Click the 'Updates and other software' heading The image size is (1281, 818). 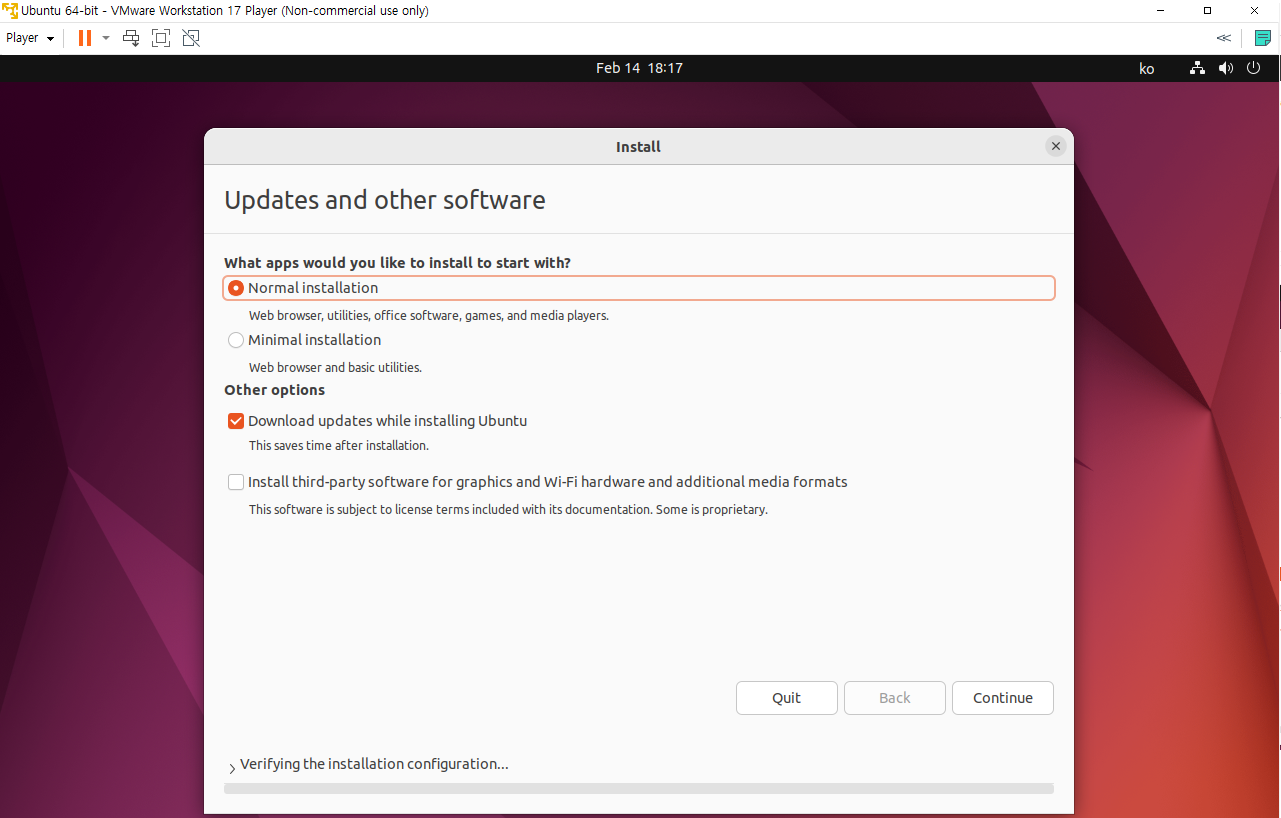[385, 200]
